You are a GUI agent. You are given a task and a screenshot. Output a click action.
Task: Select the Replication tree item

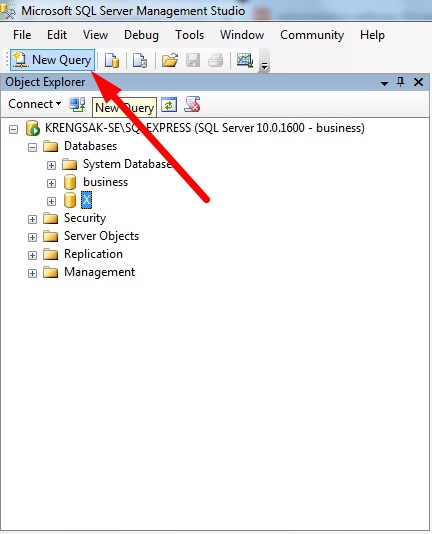[93, 254]
